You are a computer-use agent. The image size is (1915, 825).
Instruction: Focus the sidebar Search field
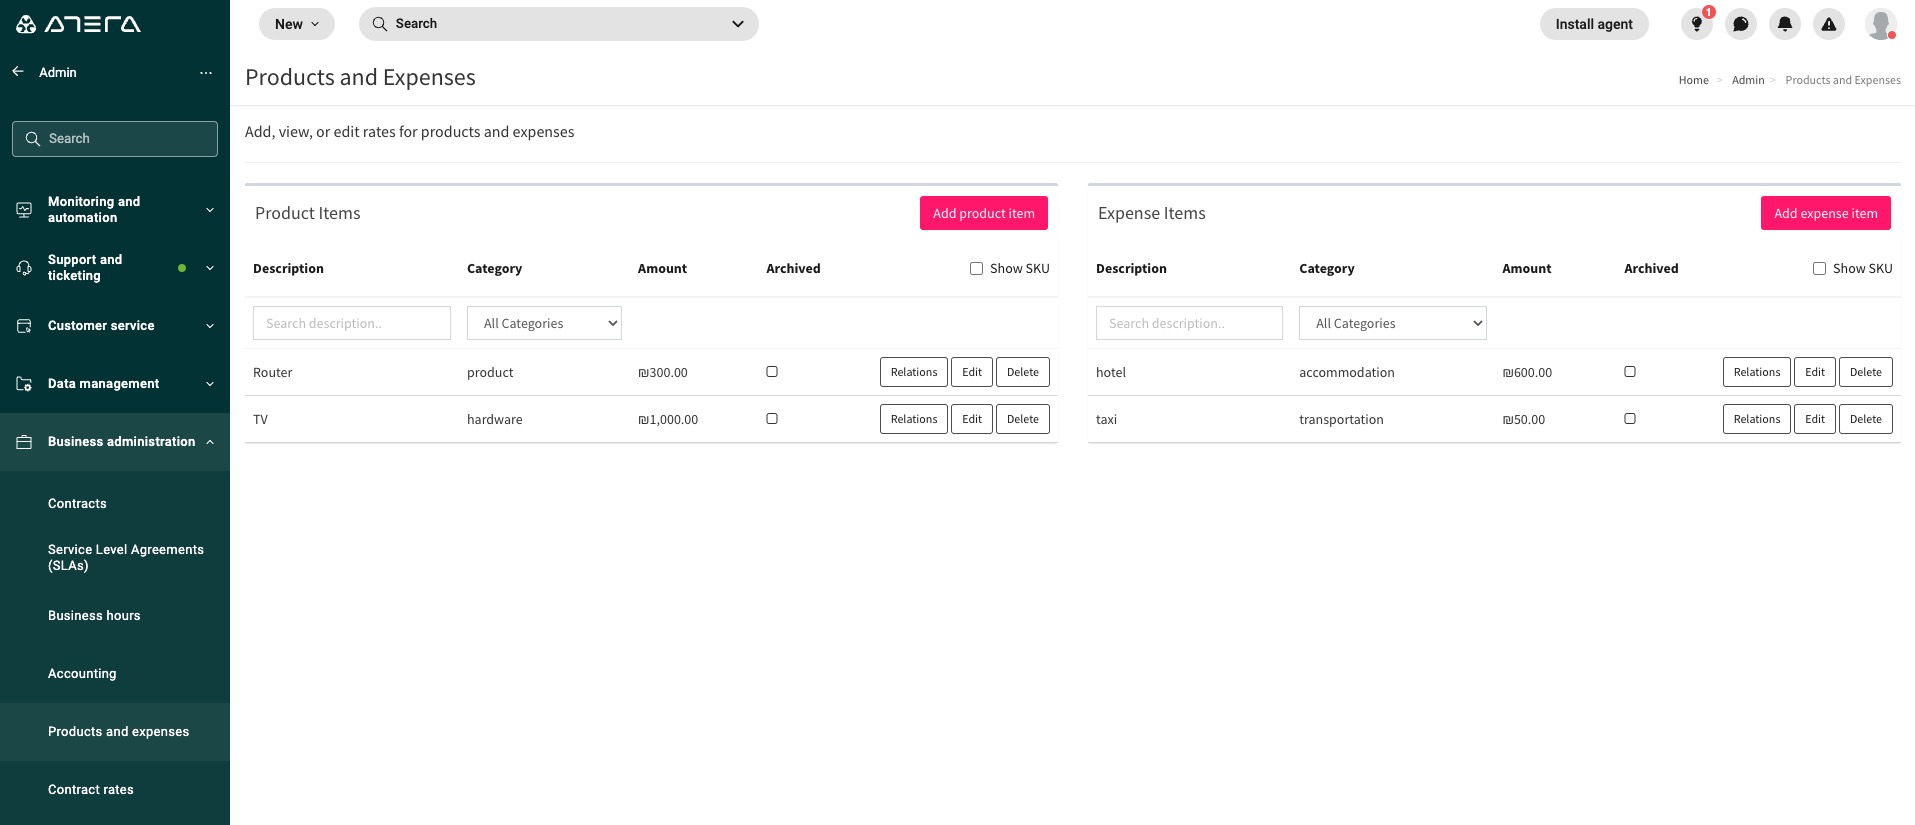pos(115,139)
